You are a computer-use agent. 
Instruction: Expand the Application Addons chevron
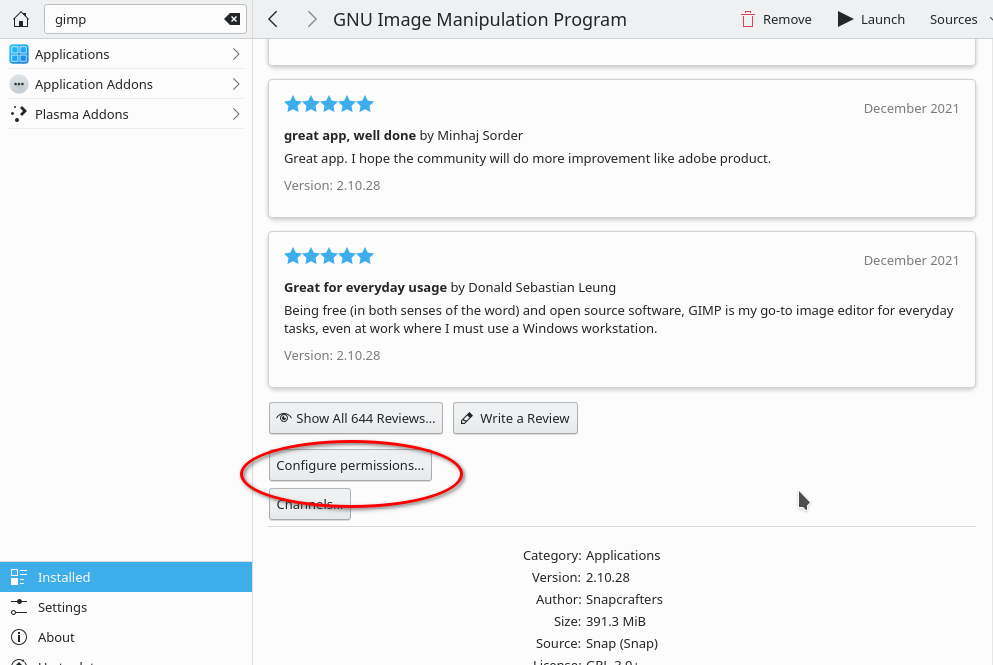(x=236, y=84)
